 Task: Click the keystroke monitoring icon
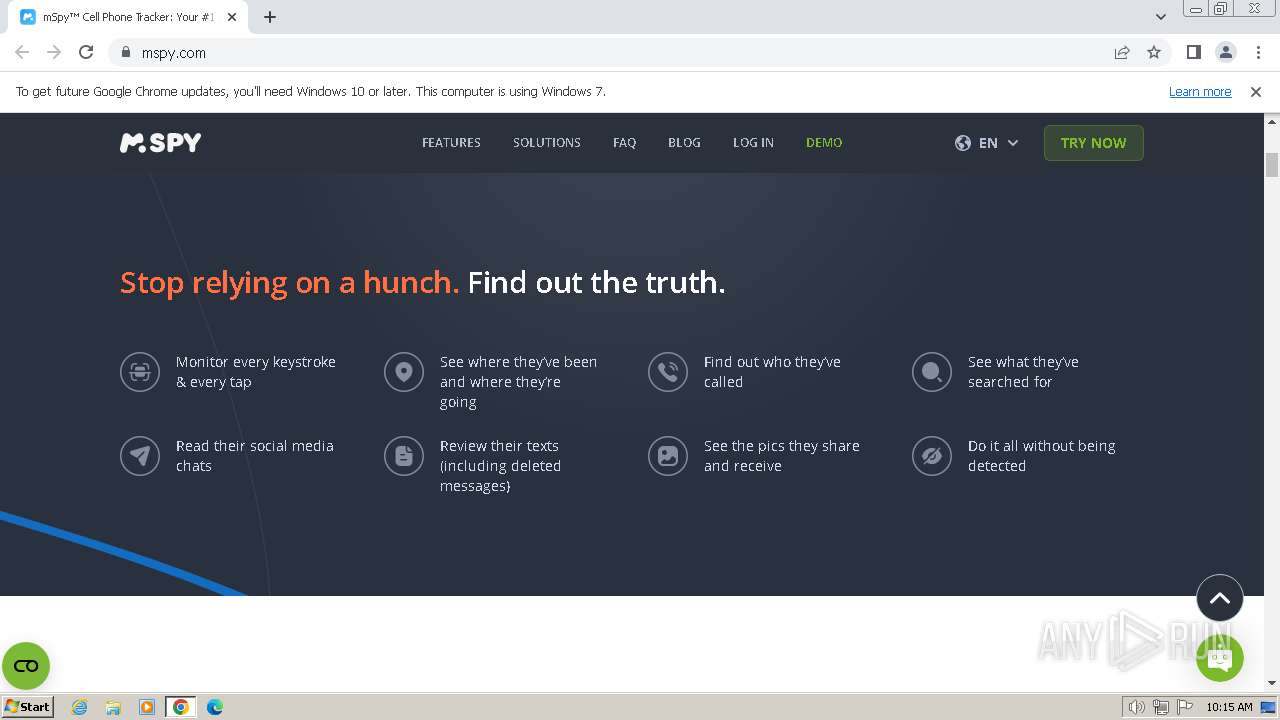click(x=140, y=372)
